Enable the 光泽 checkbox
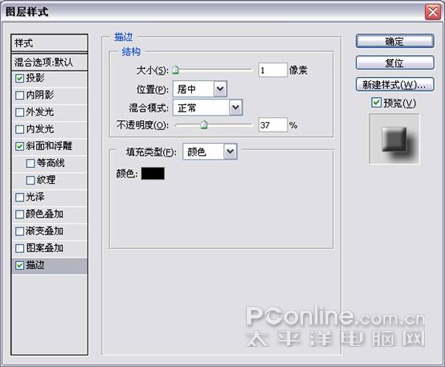The width and height of the screenshot is (445, 367). [19, 197]
